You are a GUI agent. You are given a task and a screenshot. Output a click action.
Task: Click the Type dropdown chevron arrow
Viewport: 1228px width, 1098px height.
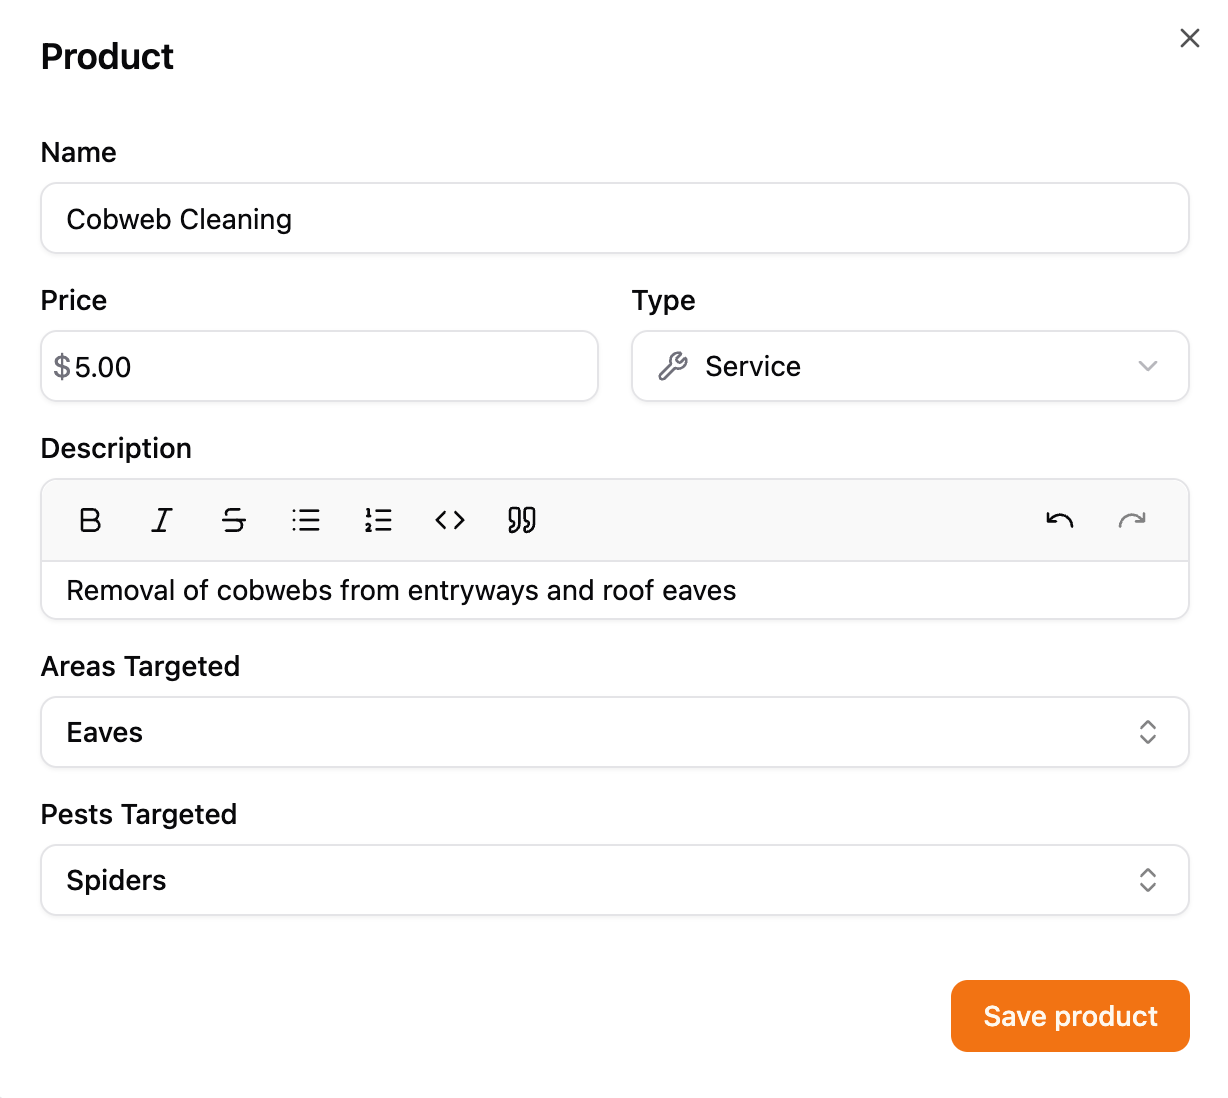(1148, 366)
